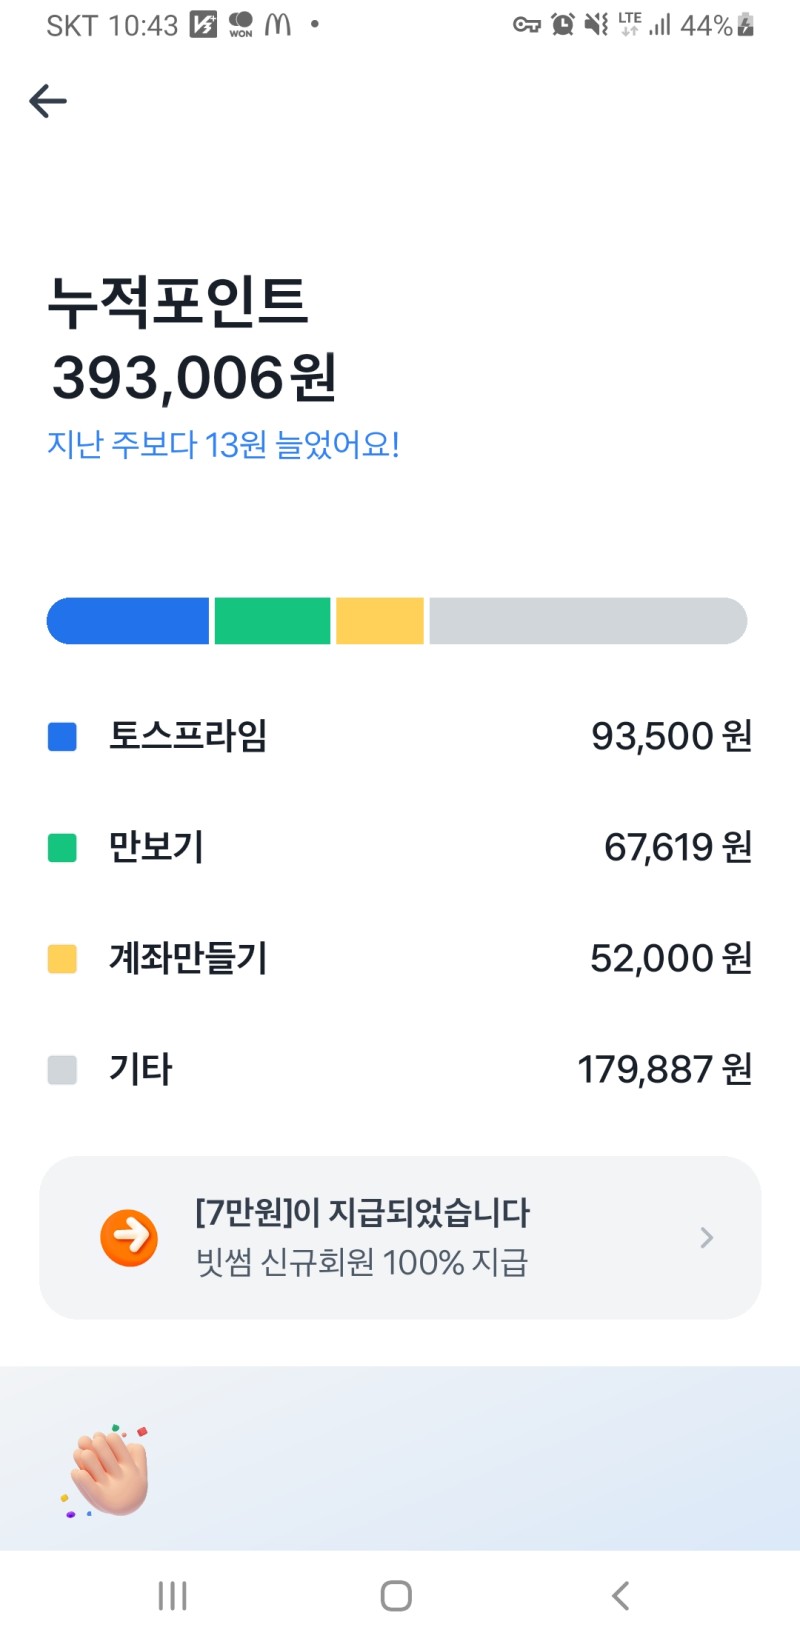
Task: Select the 토스프라임 points row
Action: [400, 737]
